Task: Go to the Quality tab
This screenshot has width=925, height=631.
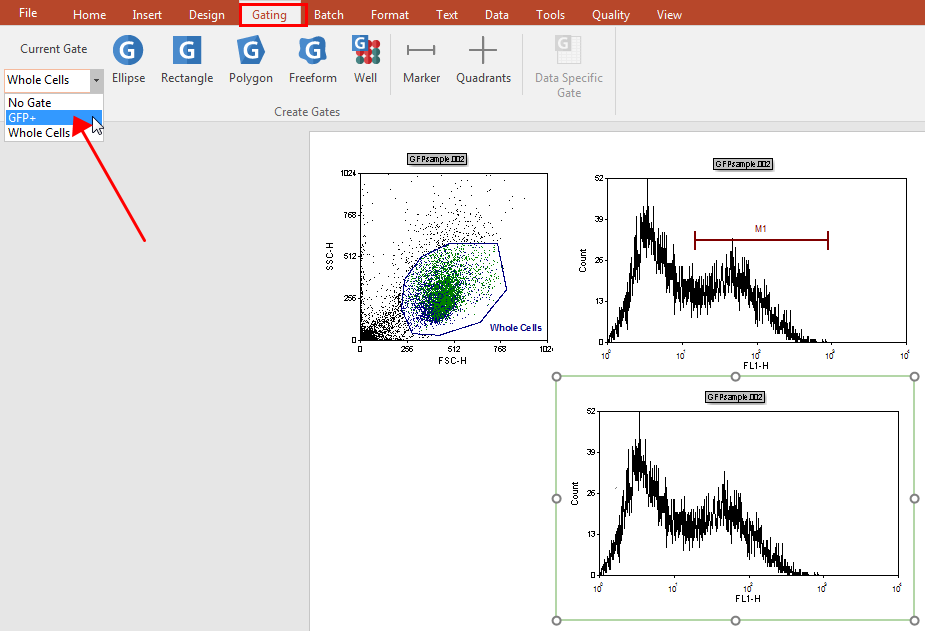Action: (610, 15)
